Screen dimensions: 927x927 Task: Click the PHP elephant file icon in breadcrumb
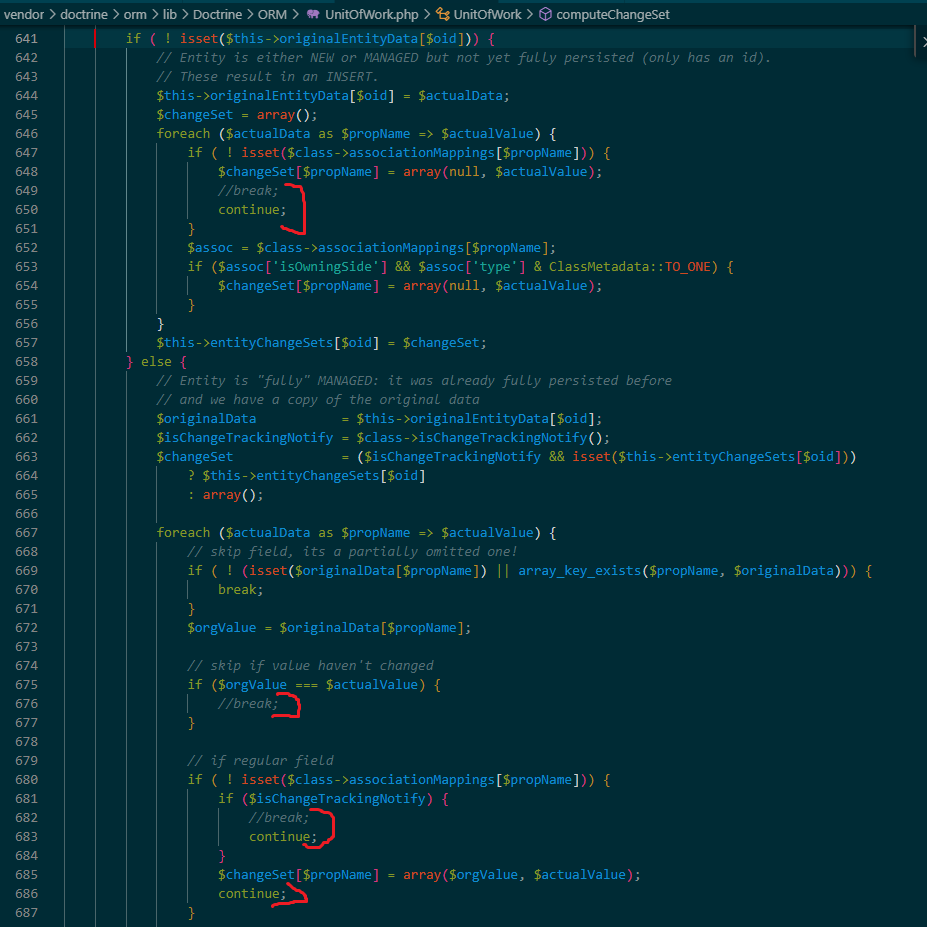pyautogui.click(x=313, y=14)
